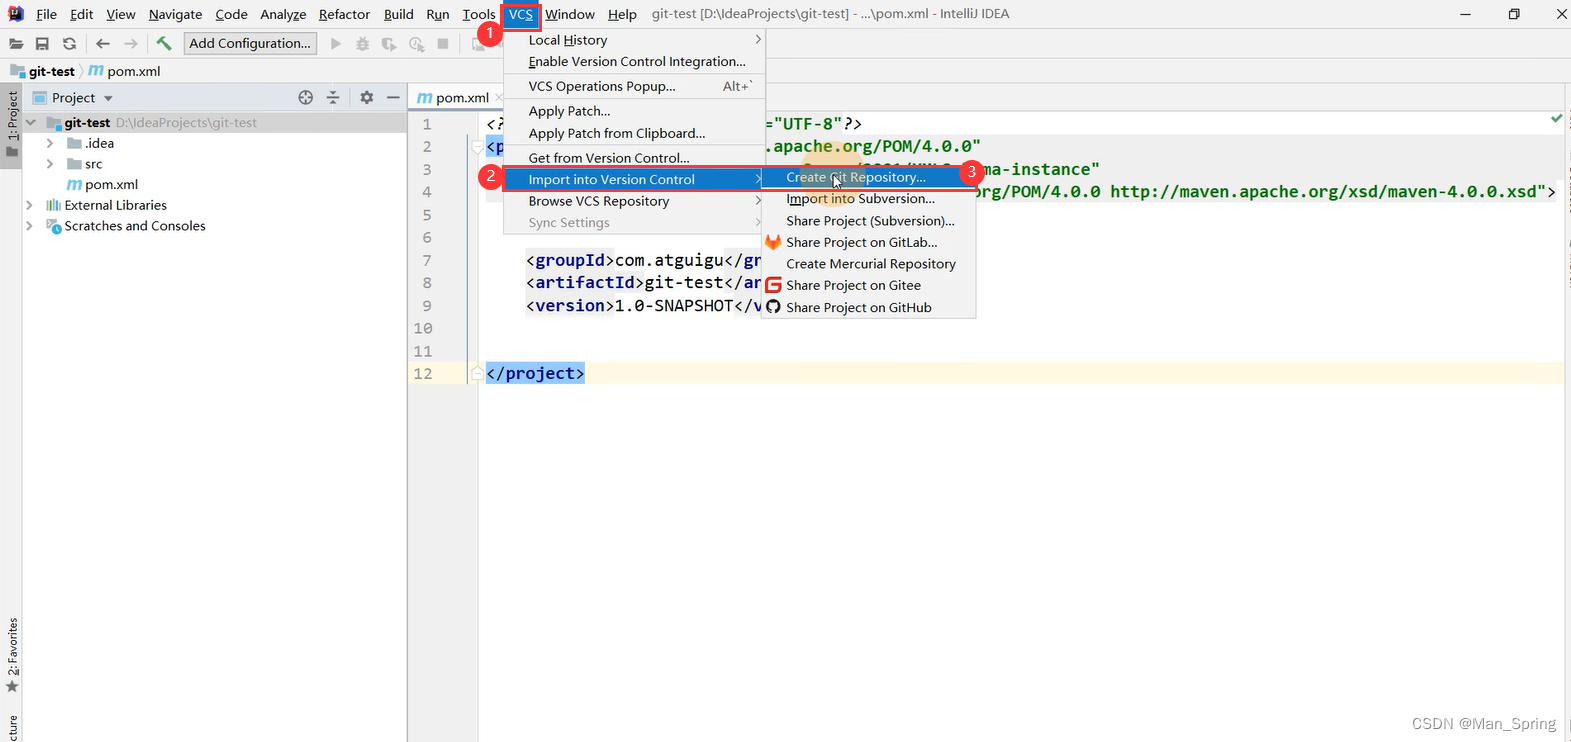The image size is (1571, 742).
Task: Click the Debug bug icon
Action: coord(362,43)
